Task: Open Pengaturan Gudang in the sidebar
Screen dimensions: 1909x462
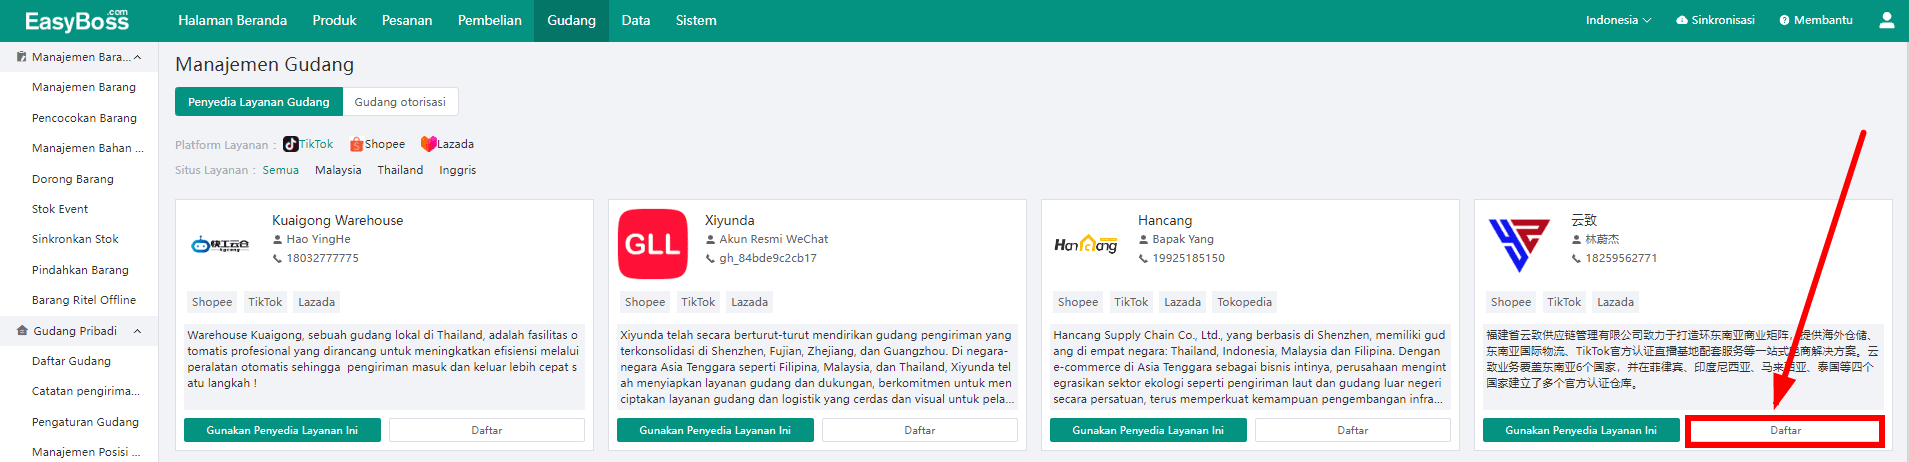Action: [x=85, y=422]
